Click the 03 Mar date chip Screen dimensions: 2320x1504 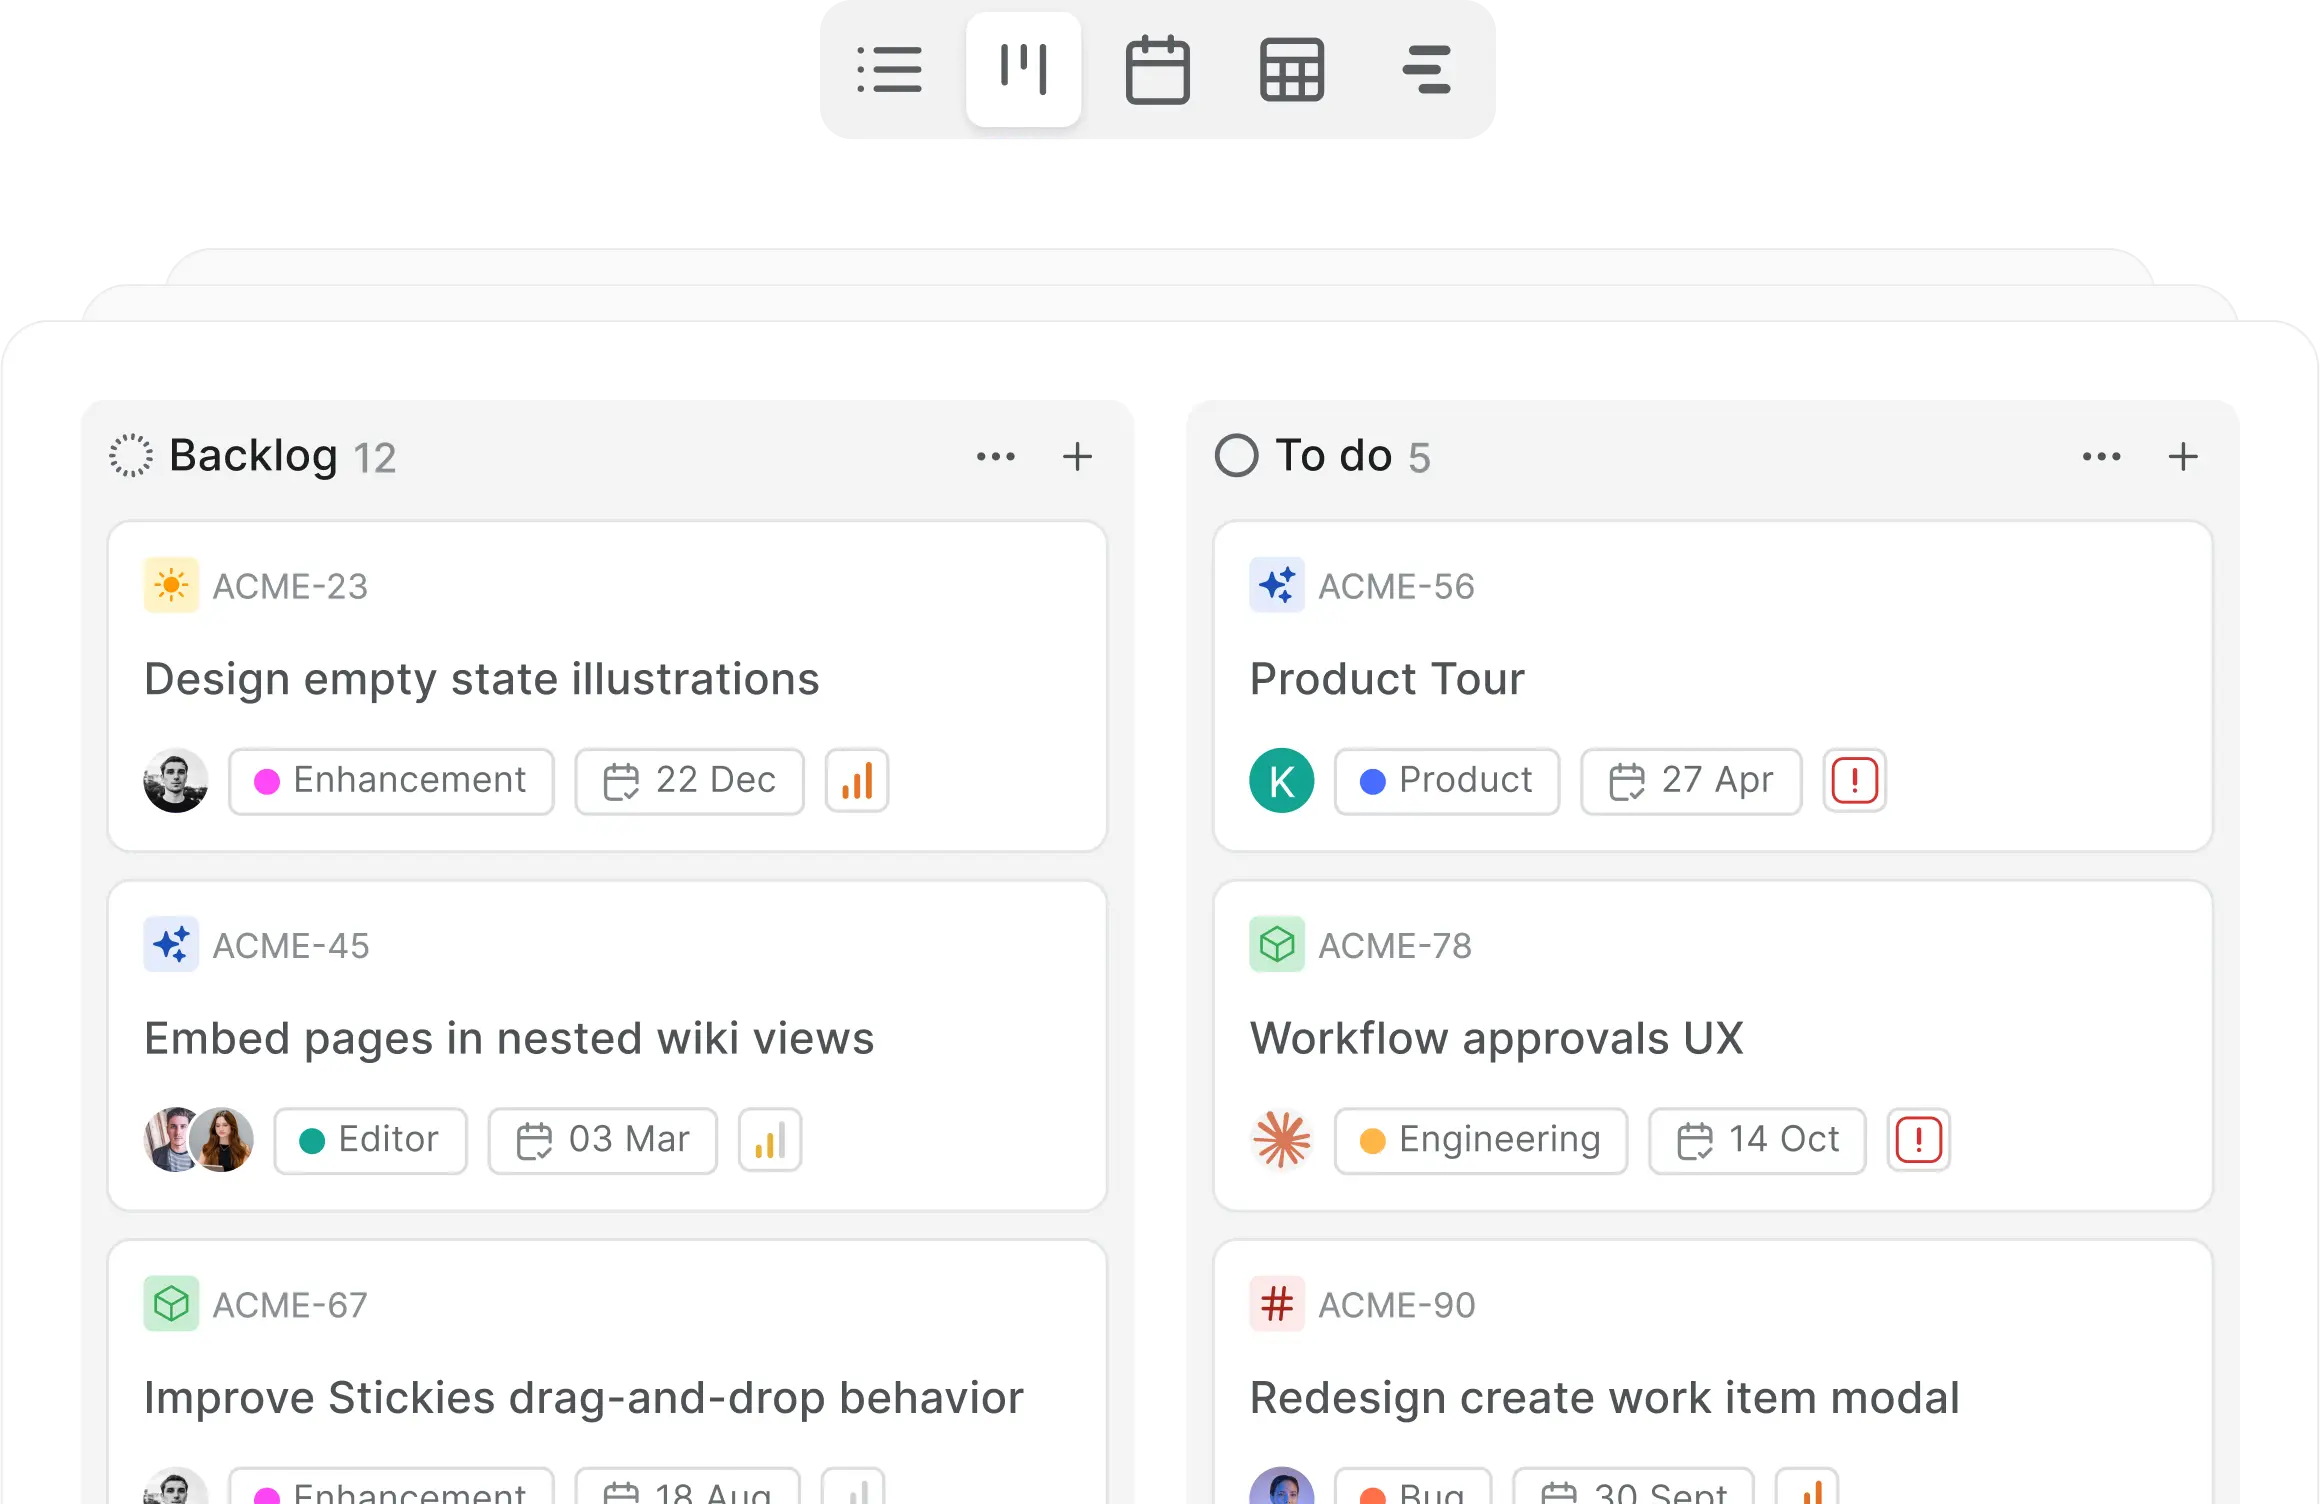[x=602, y=1140]
